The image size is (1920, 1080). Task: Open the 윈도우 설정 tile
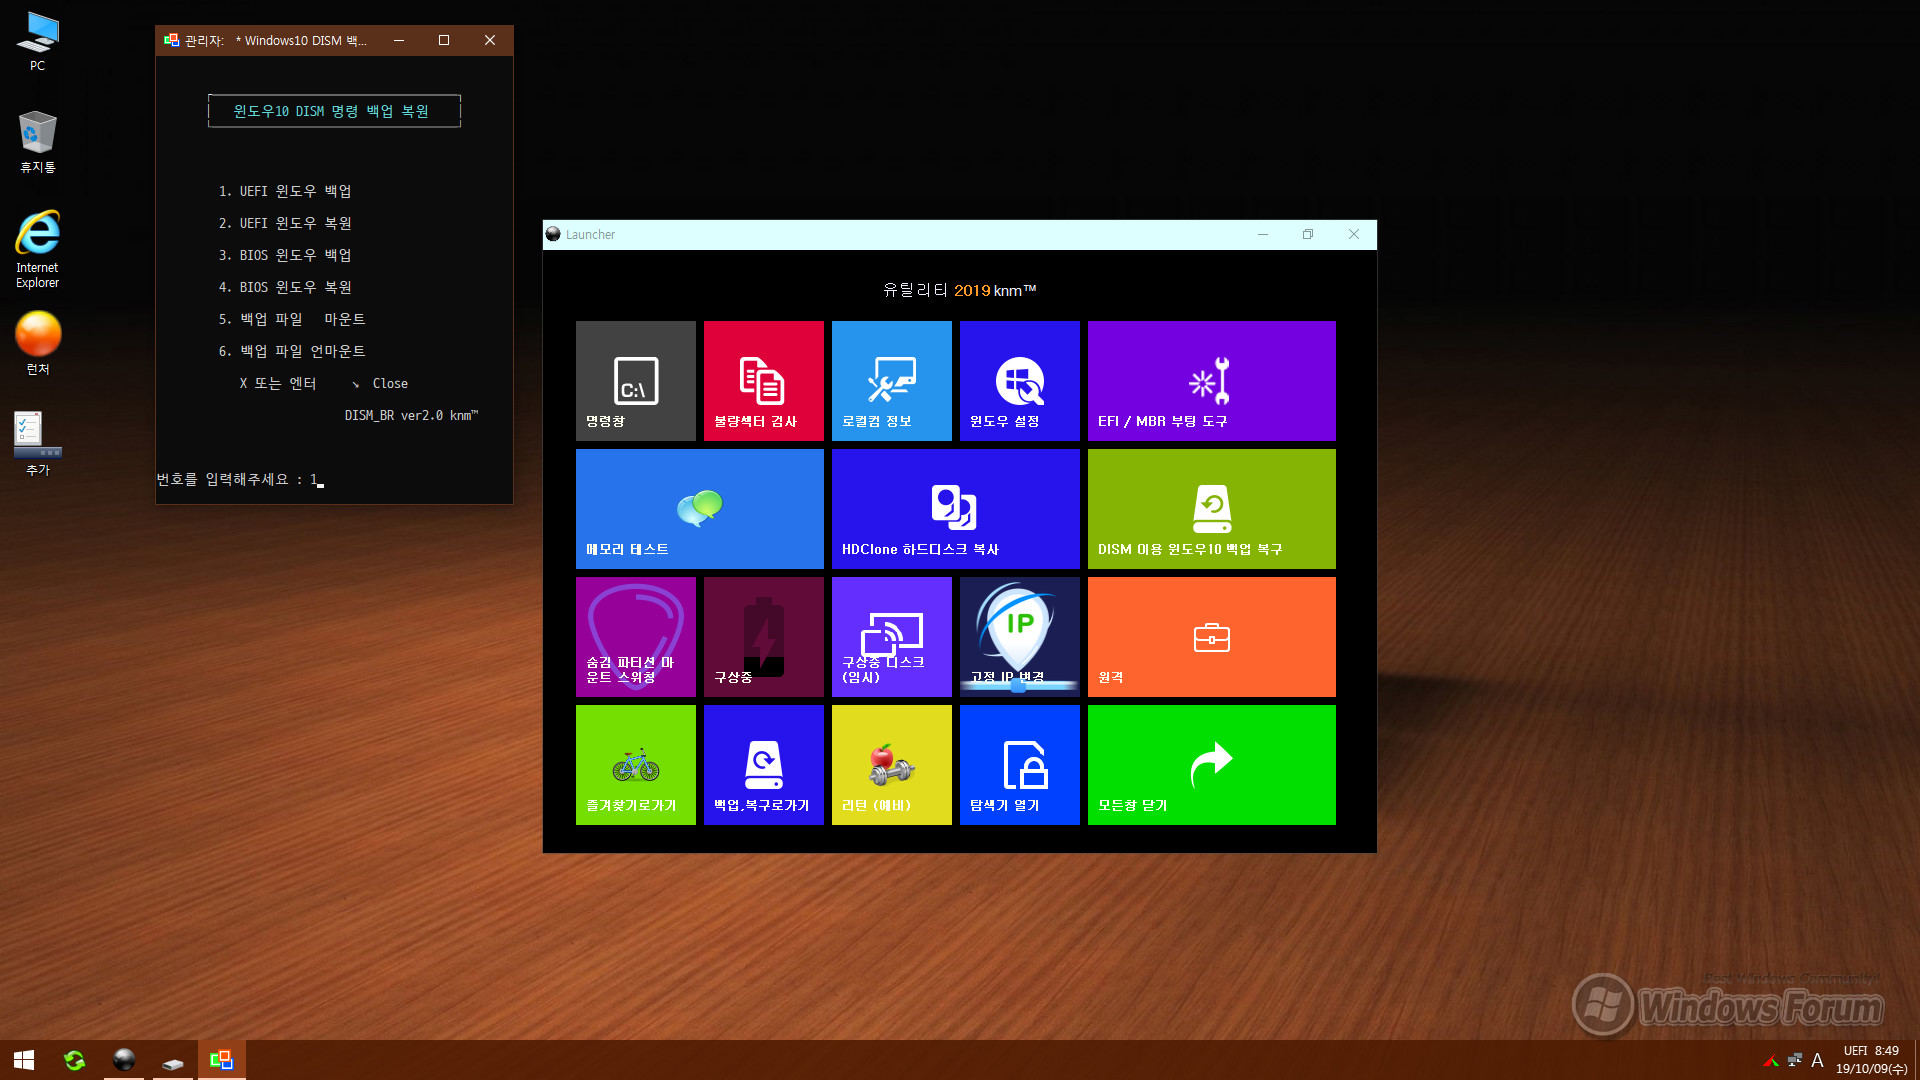(1019, 380)
